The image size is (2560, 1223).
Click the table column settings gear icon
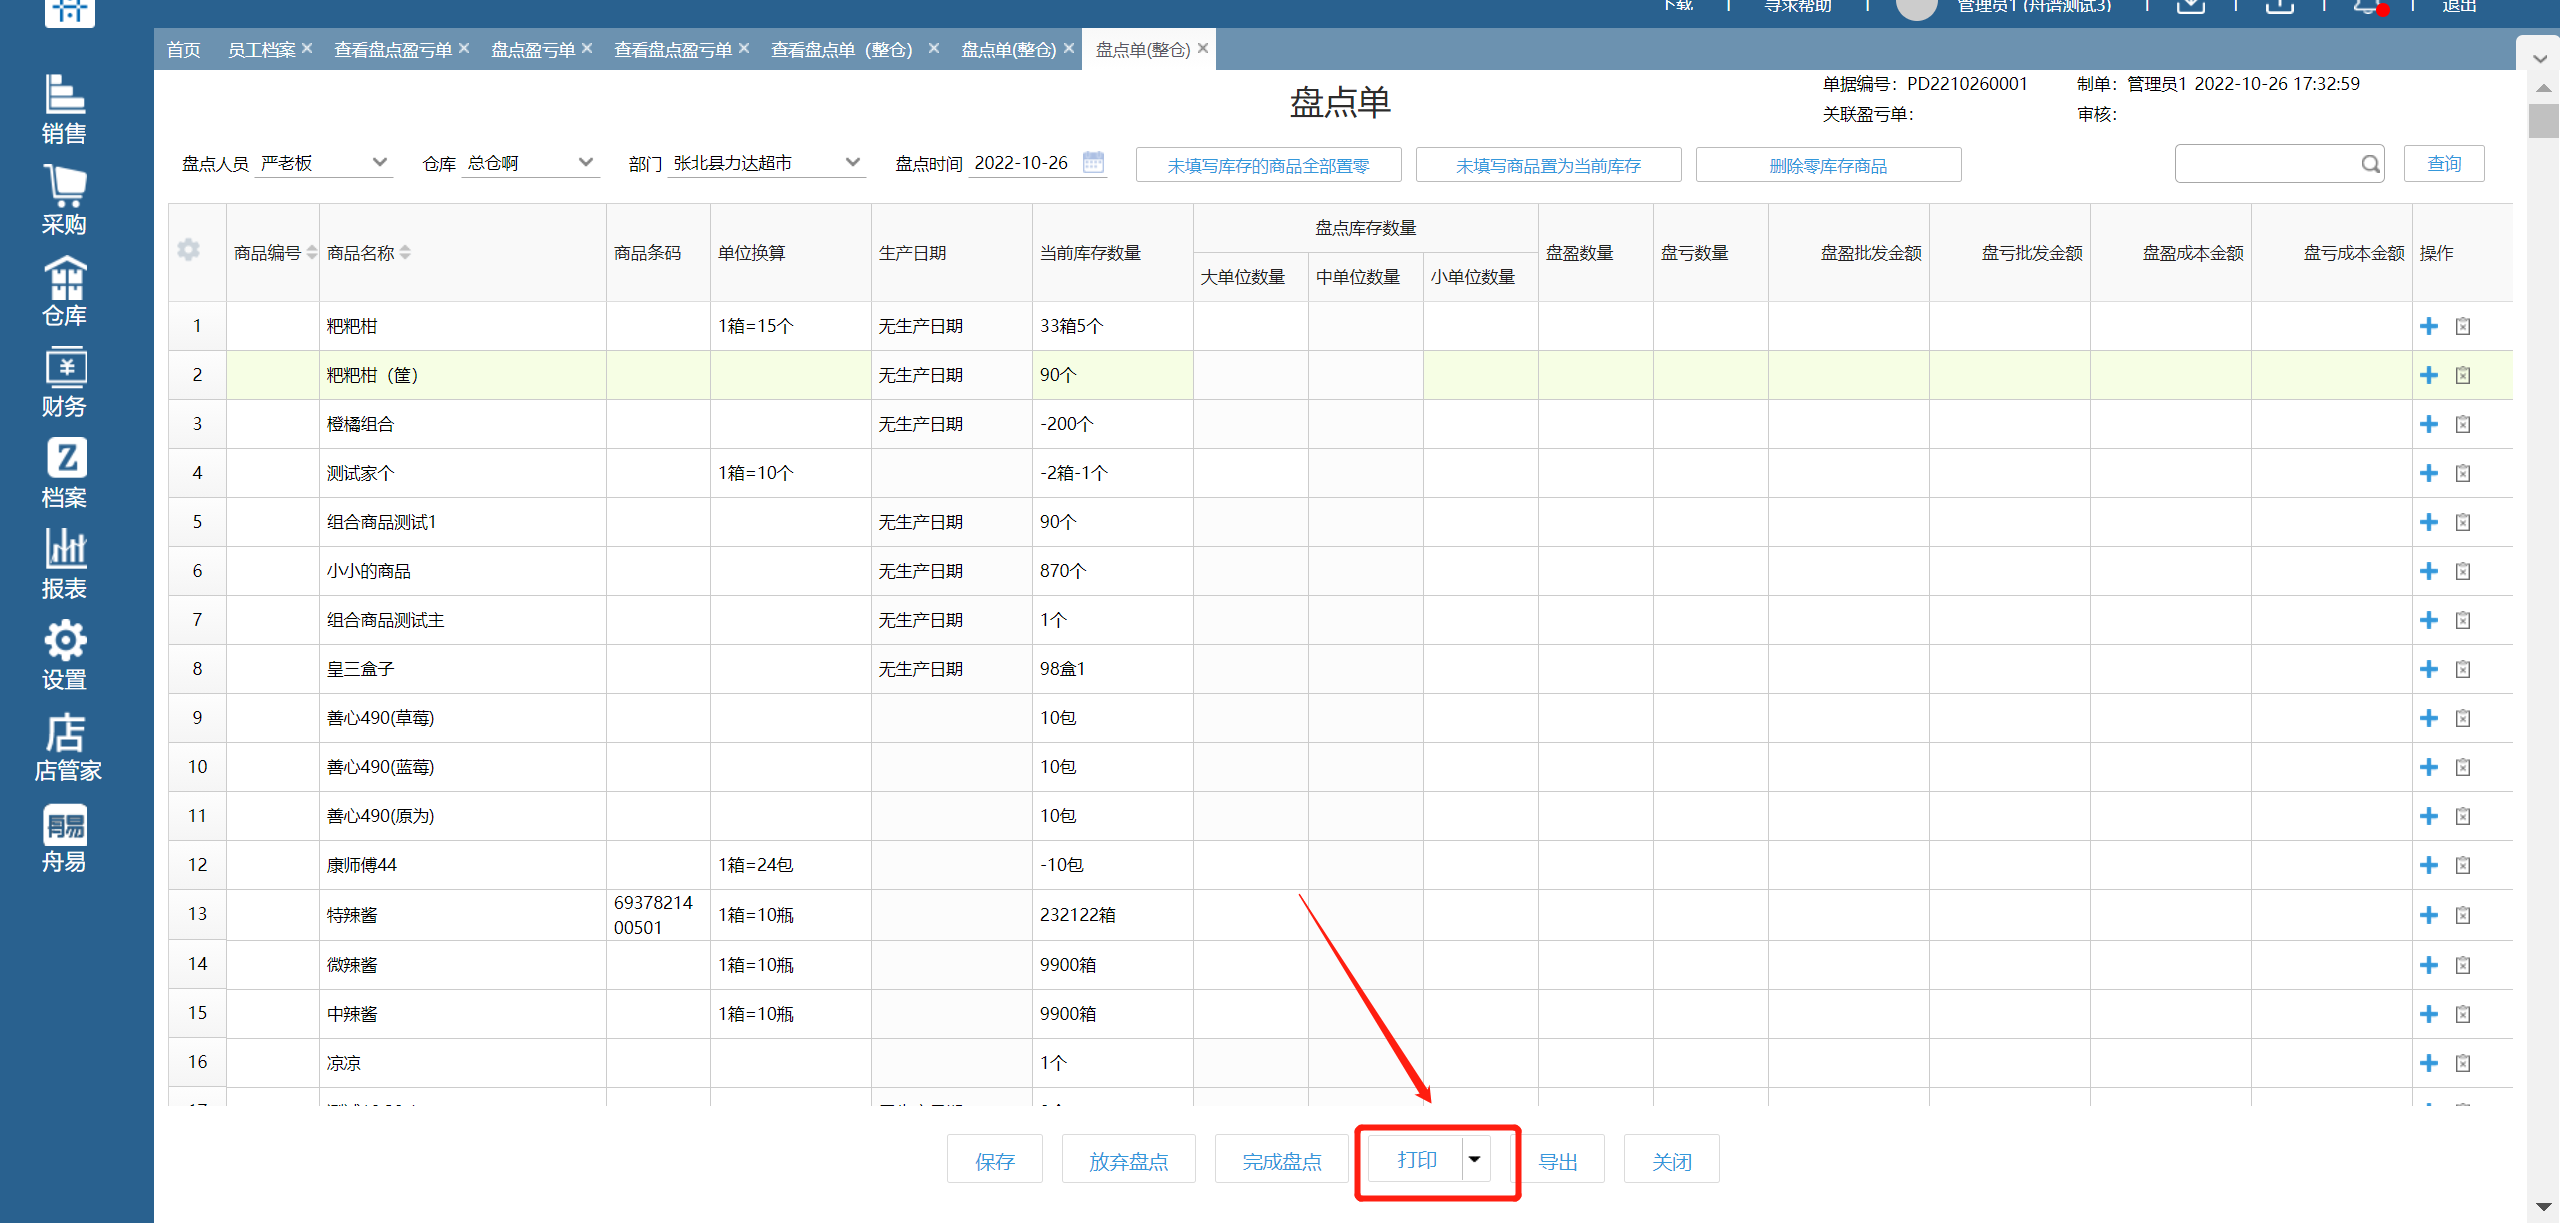188,250
